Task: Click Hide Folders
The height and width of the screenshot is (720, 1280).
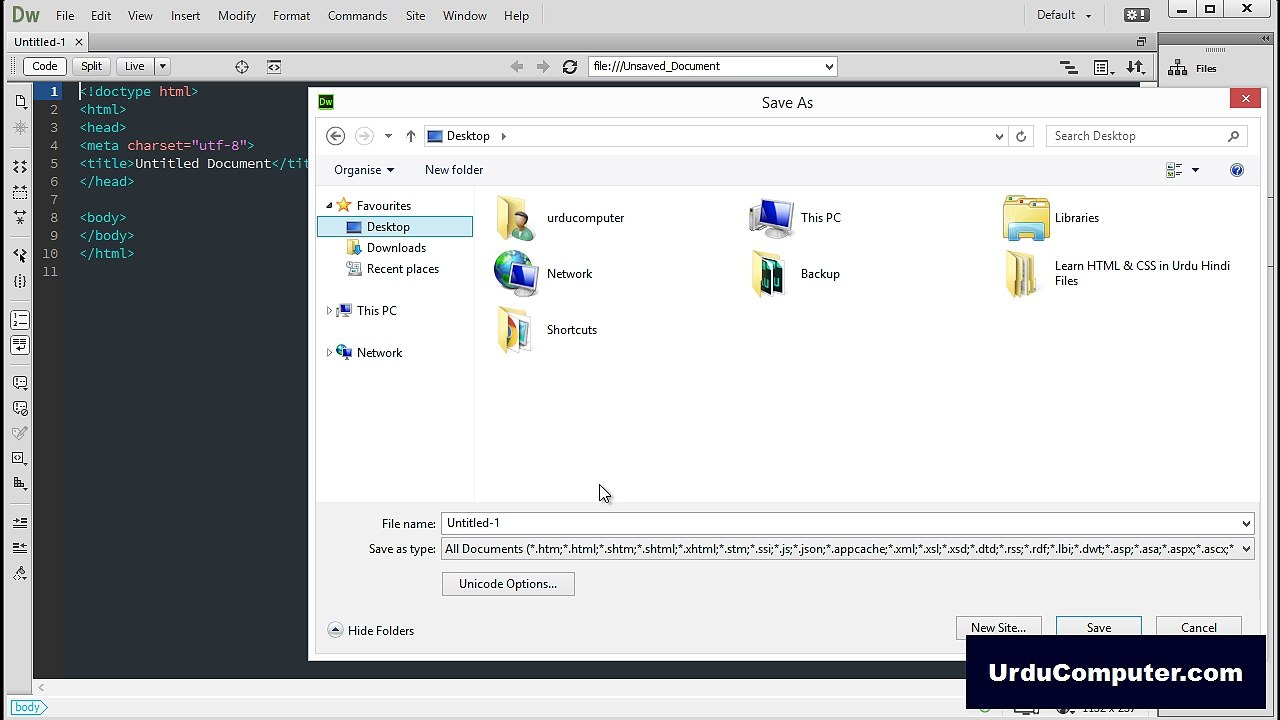Action: [x=371, y=631]
